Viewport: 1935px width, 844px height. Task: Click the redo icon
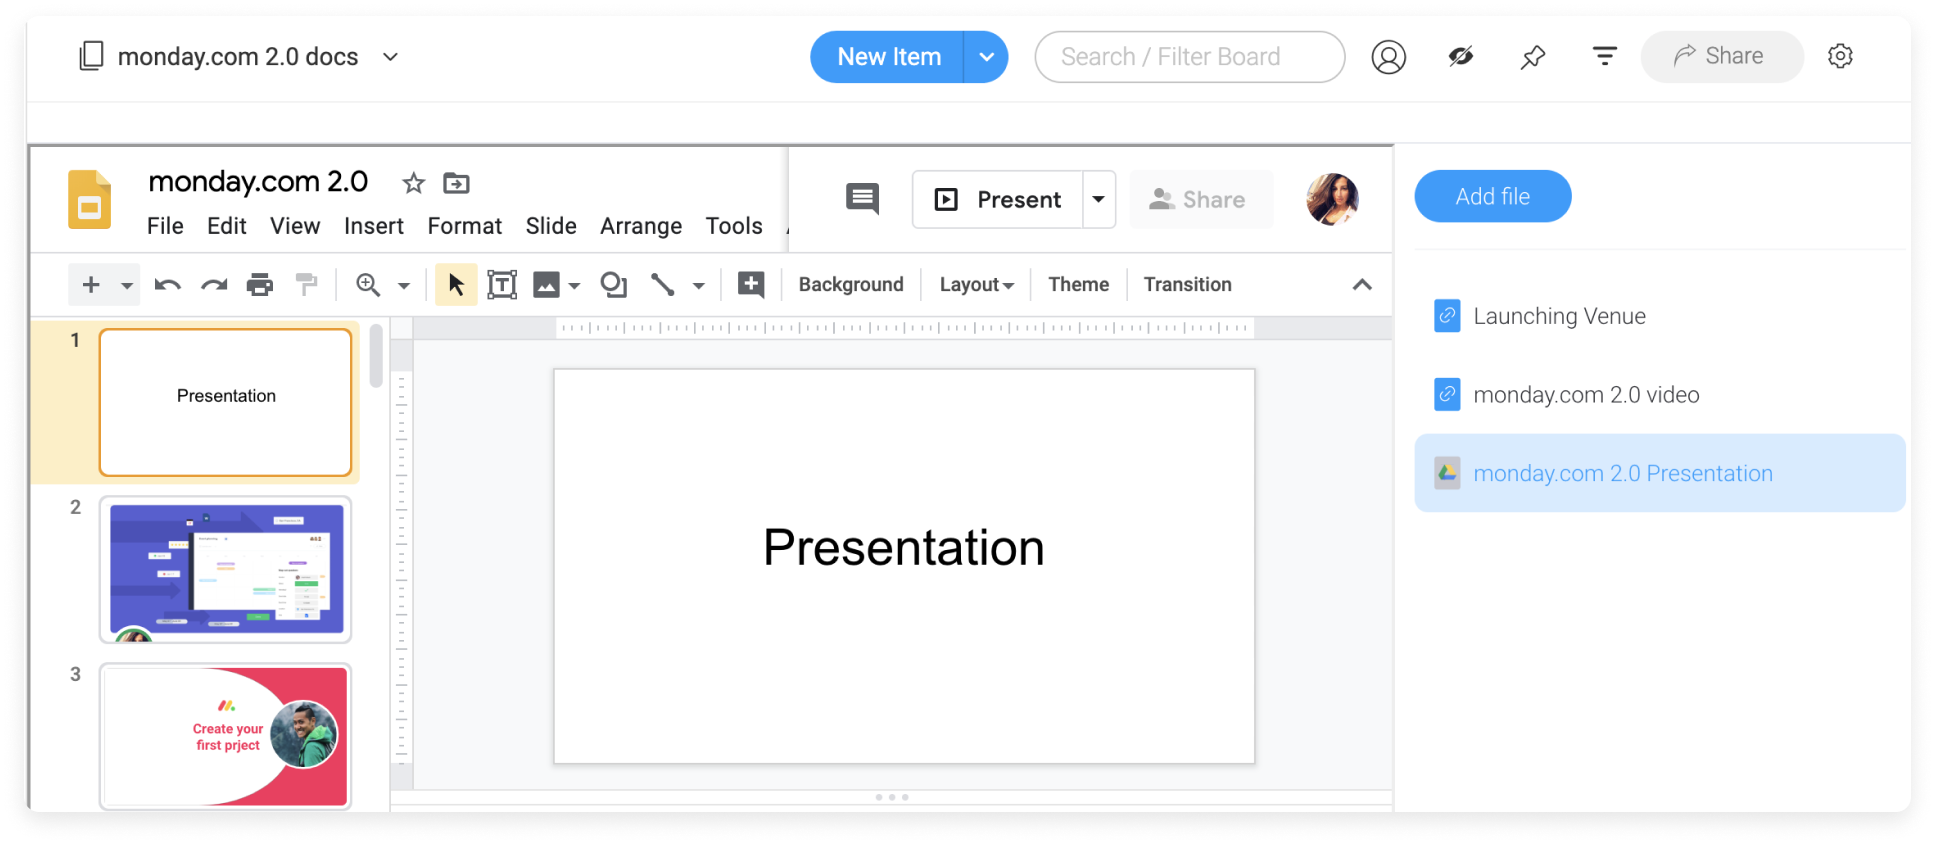pyautogui.click(x=214, y=285)
